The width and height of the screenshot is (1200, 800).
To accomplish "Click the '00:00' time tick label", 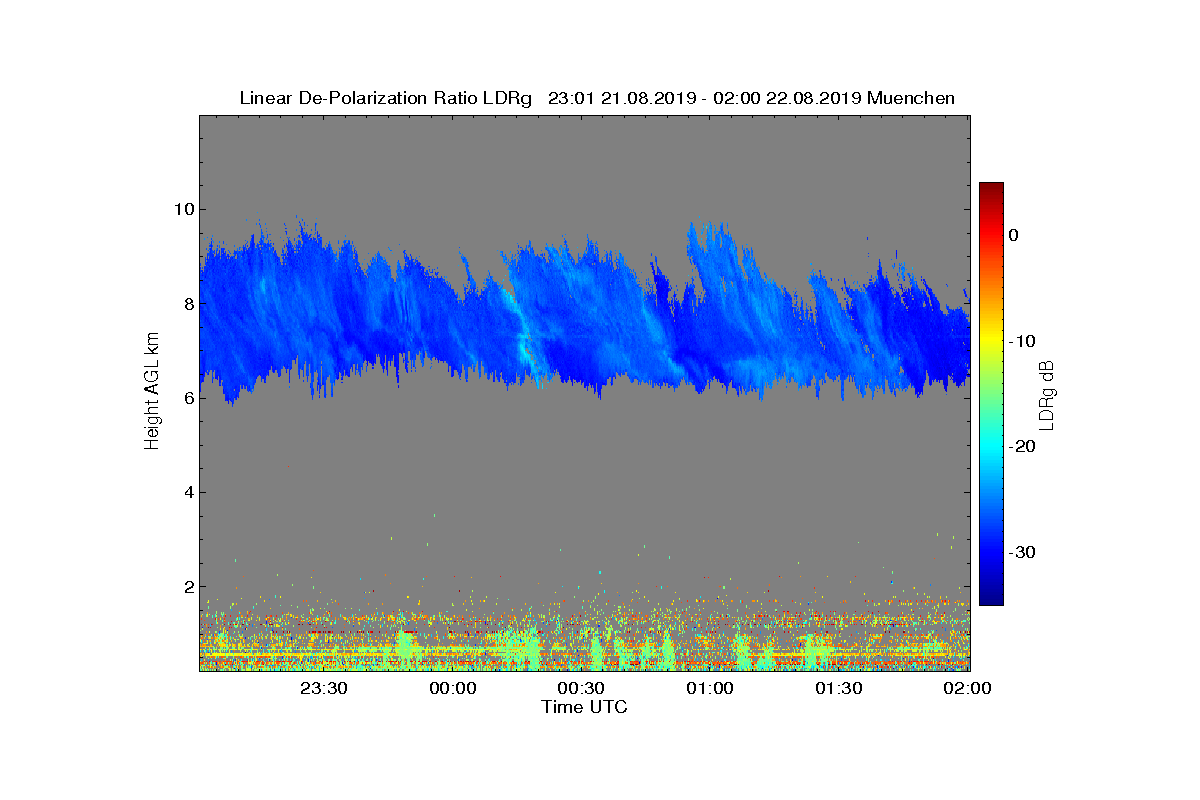I will (452, 688).
